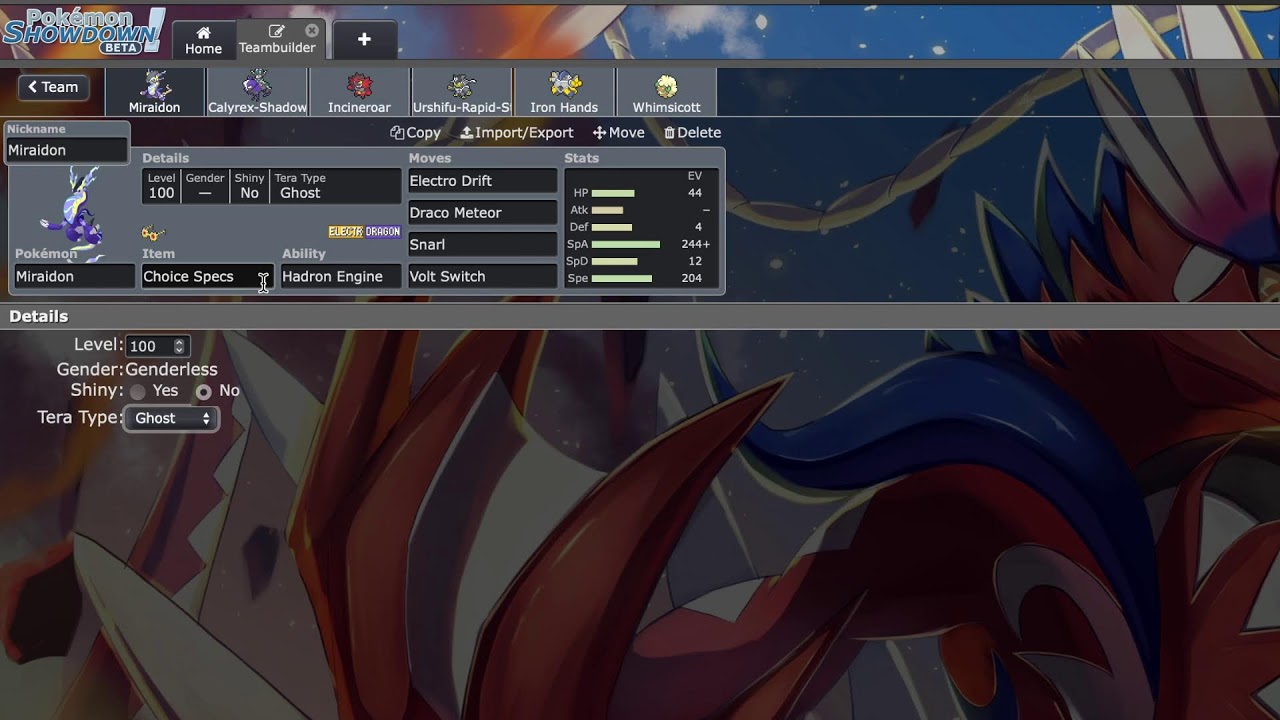Select the Miraidon team slot
The image size is (1280, 720).
[x=155, y=92]
